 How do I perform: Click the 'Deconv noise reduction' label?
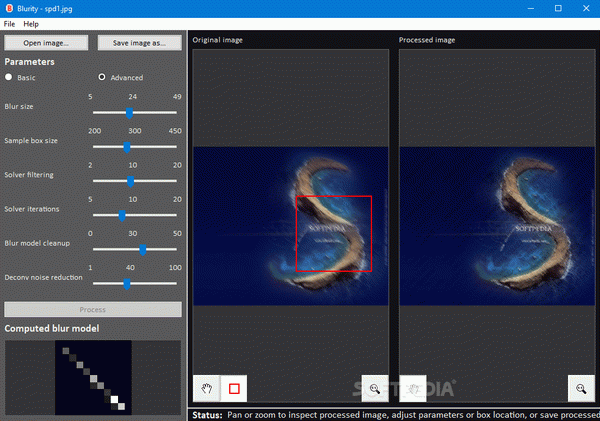coord(43,277)
